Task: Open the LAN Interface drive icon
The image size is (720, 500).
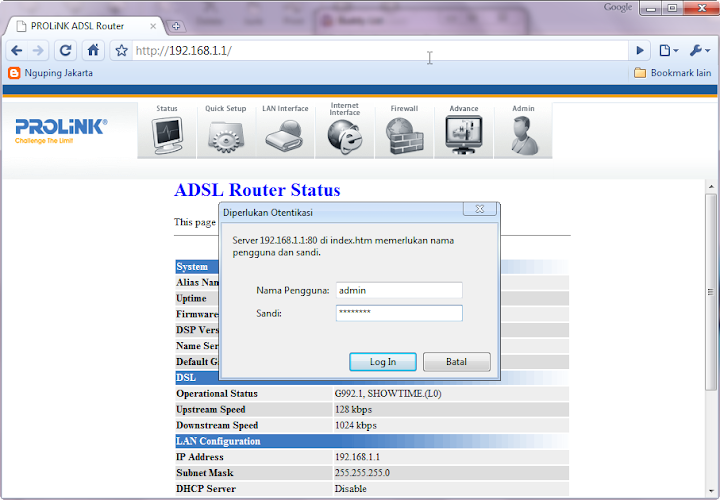Action: [284, 135]
